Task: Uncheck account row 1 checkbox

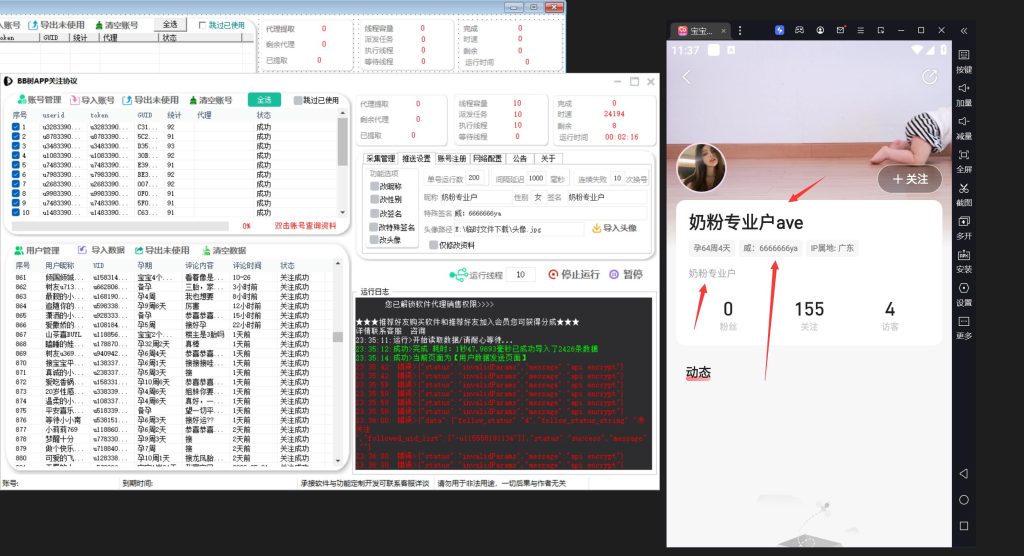Action: [x=16, y=127]
